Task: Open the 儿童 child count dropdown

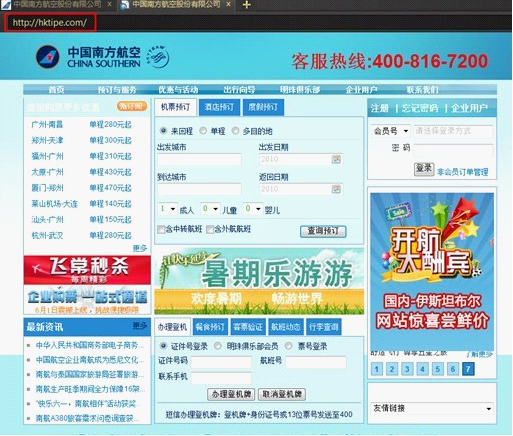Action: coord(210,209)
